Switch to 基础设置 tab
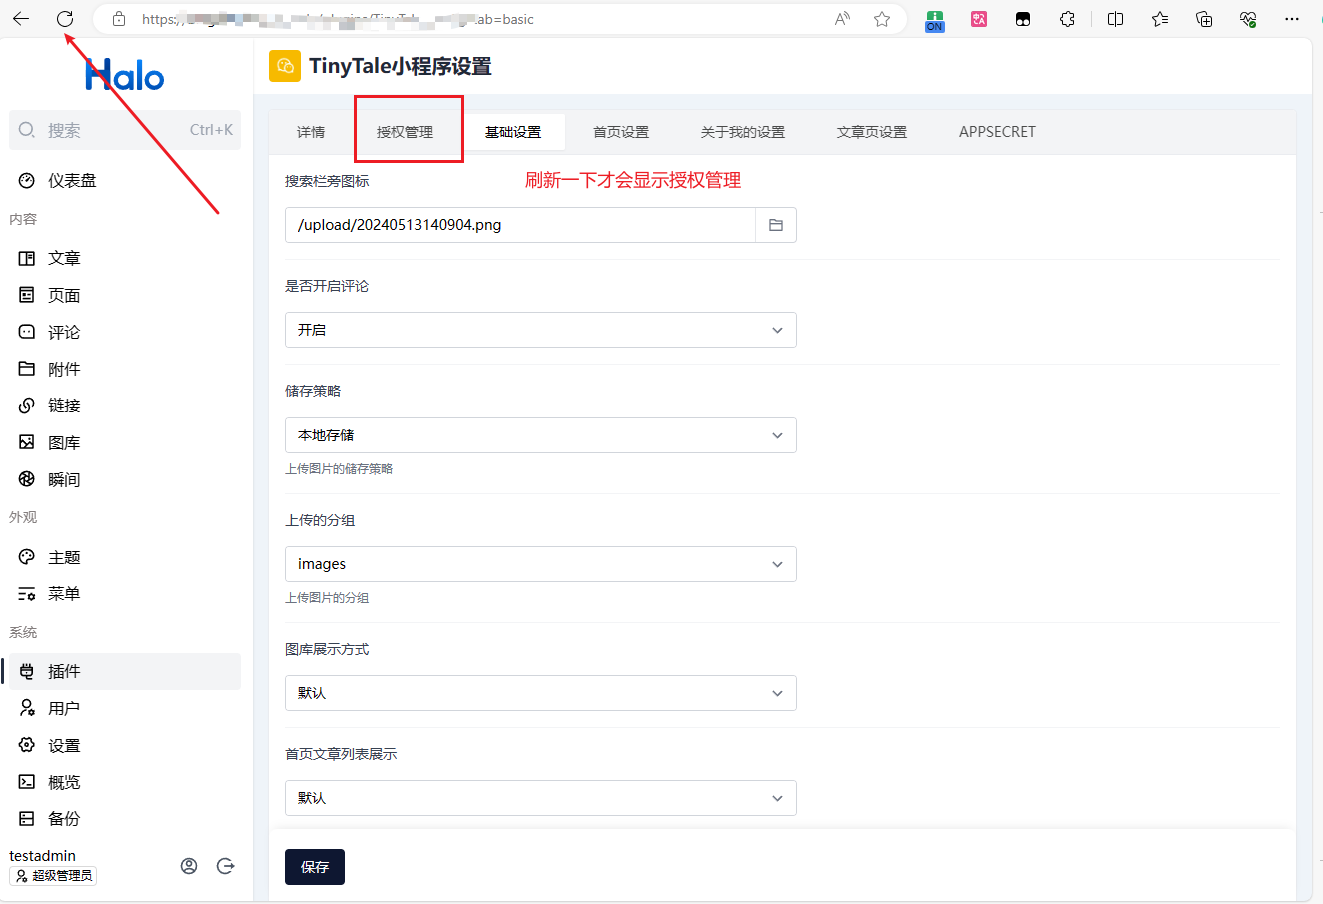This screenshot has height=904, width=1323. (x=513, y=132)
